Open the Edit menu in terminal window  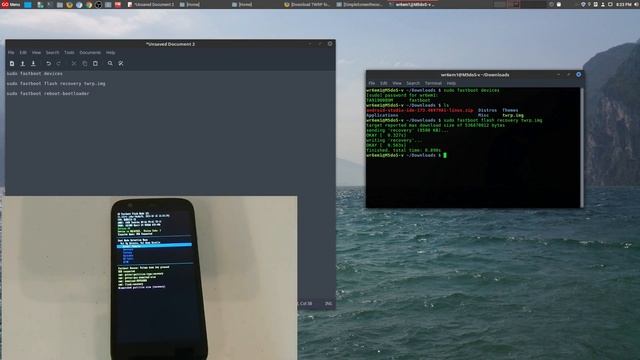click(384, 83)
